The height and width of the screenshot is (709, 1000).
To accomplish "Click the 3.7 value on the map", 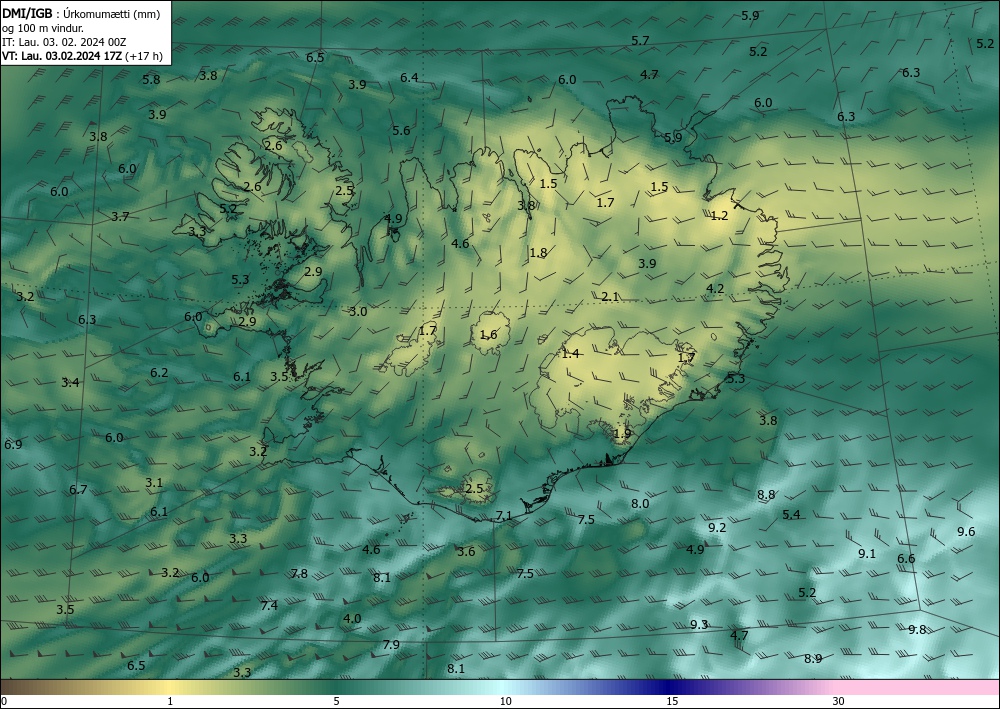I will click(121, 217).
